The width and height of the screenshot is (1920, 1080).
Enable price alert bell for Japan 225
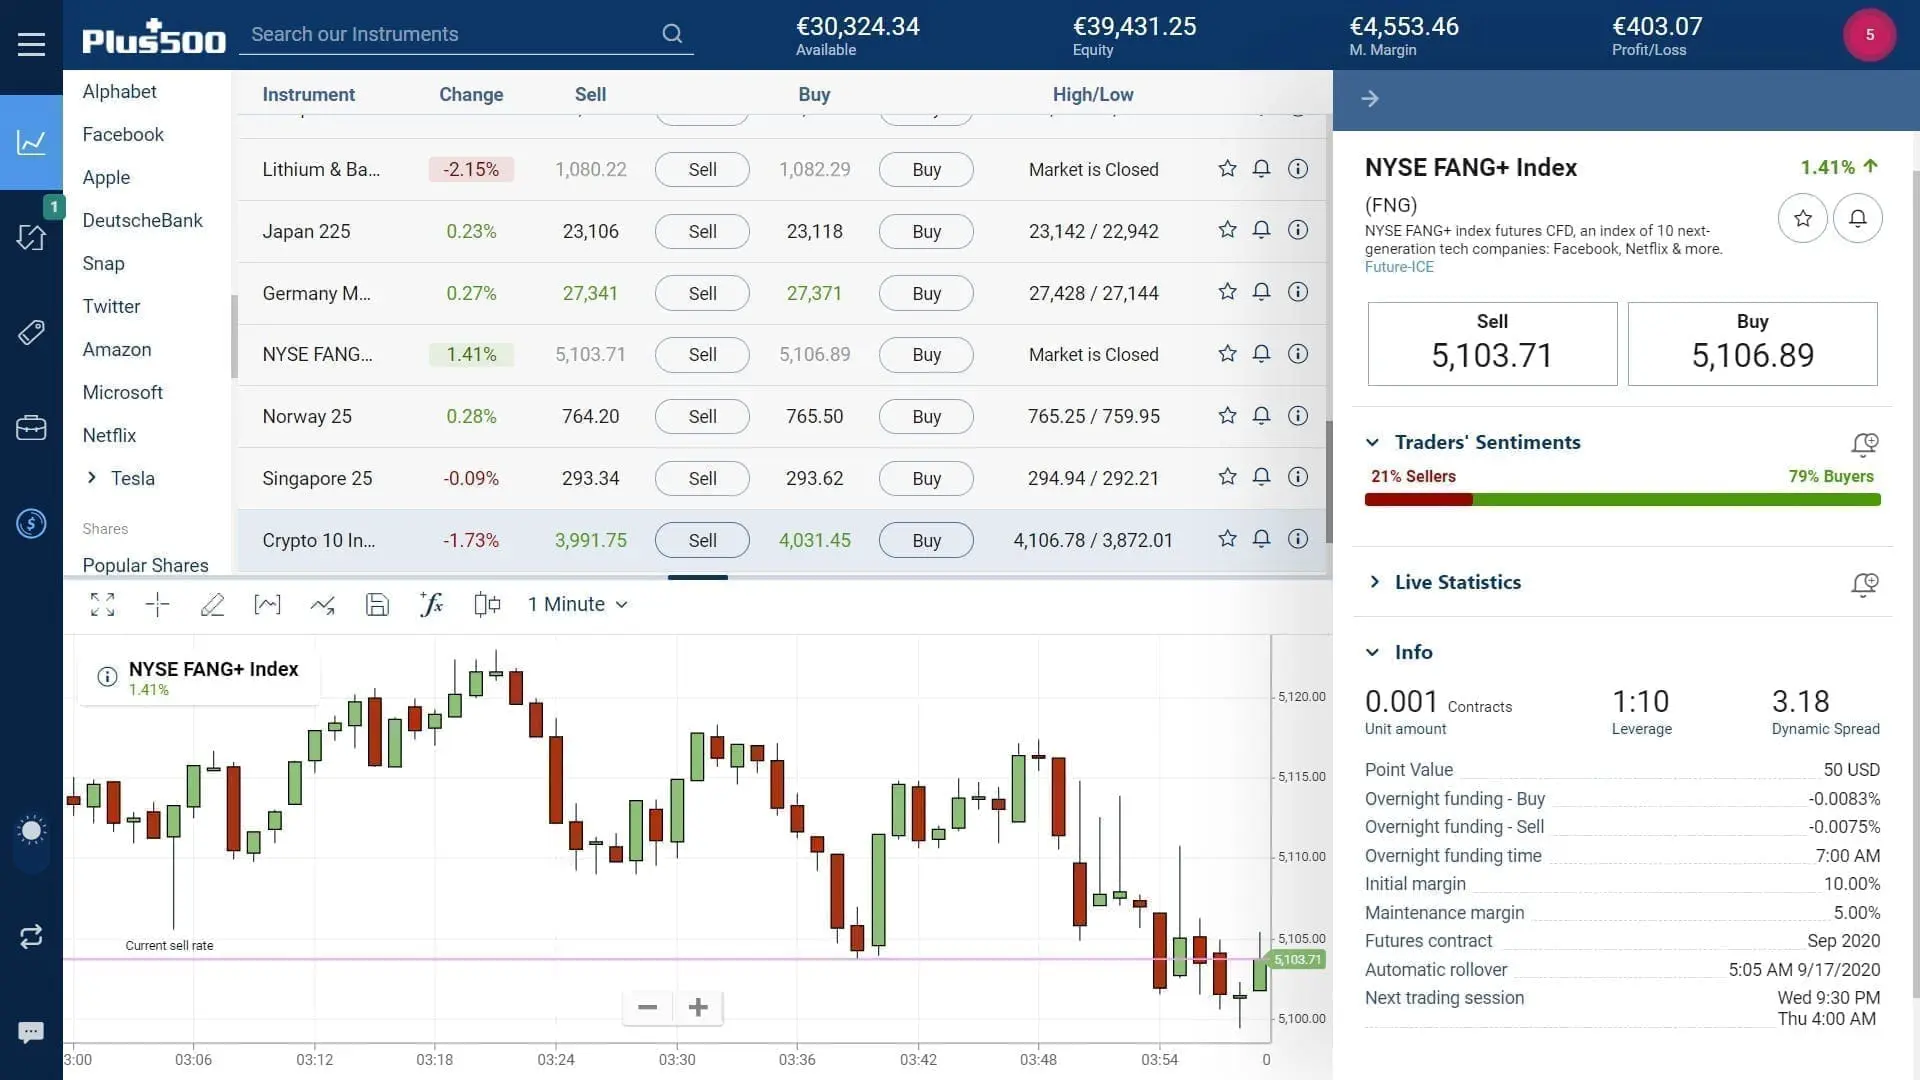coord(1261,229)
